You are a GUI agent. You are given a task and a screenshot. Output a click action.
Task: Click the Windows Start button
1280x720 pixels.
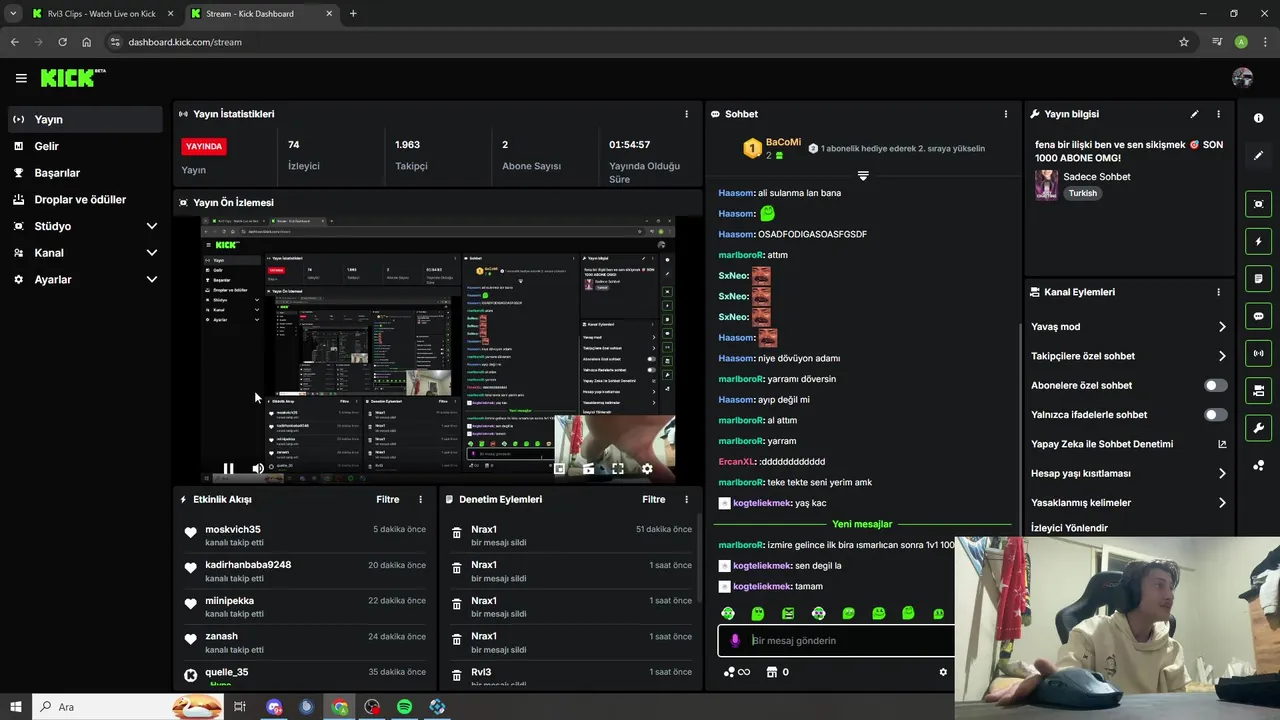click(x=16, y=707)
